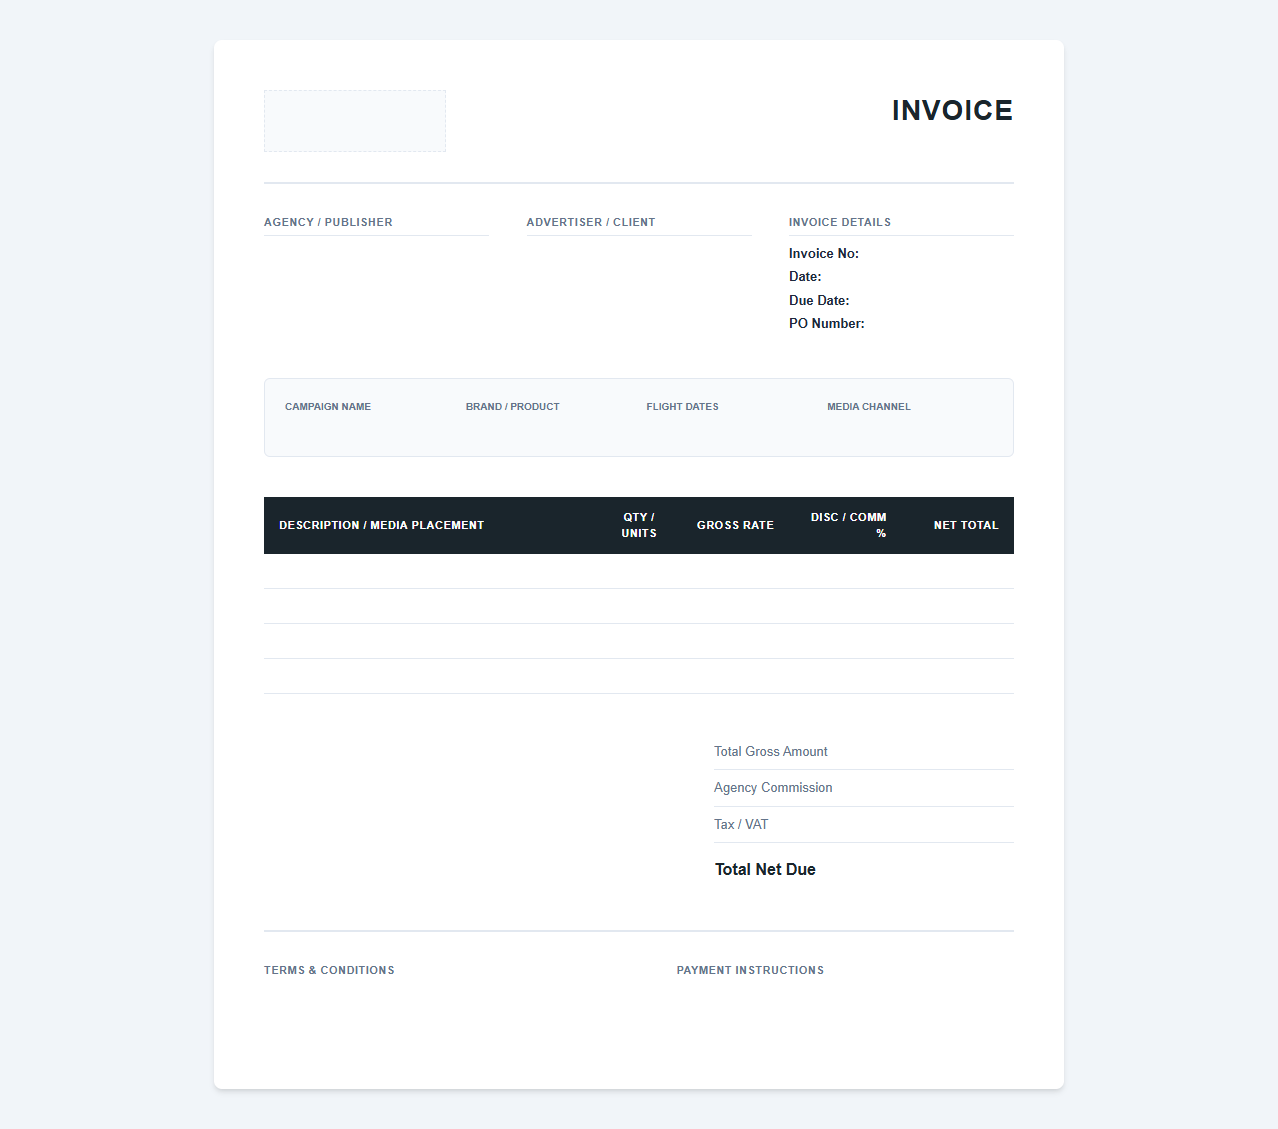Viewport: 1278px width, 1129px height.
Task: Click the DESCRIPTION / MEDIA PLACEMENT column header
Action: [x=382, y=525]
